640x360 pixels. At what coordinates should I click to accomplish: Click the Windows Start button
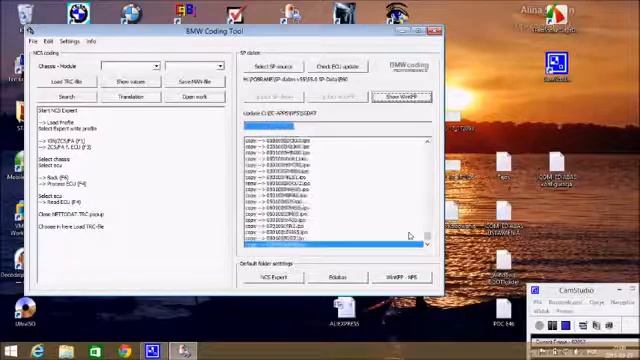(11, 351)
